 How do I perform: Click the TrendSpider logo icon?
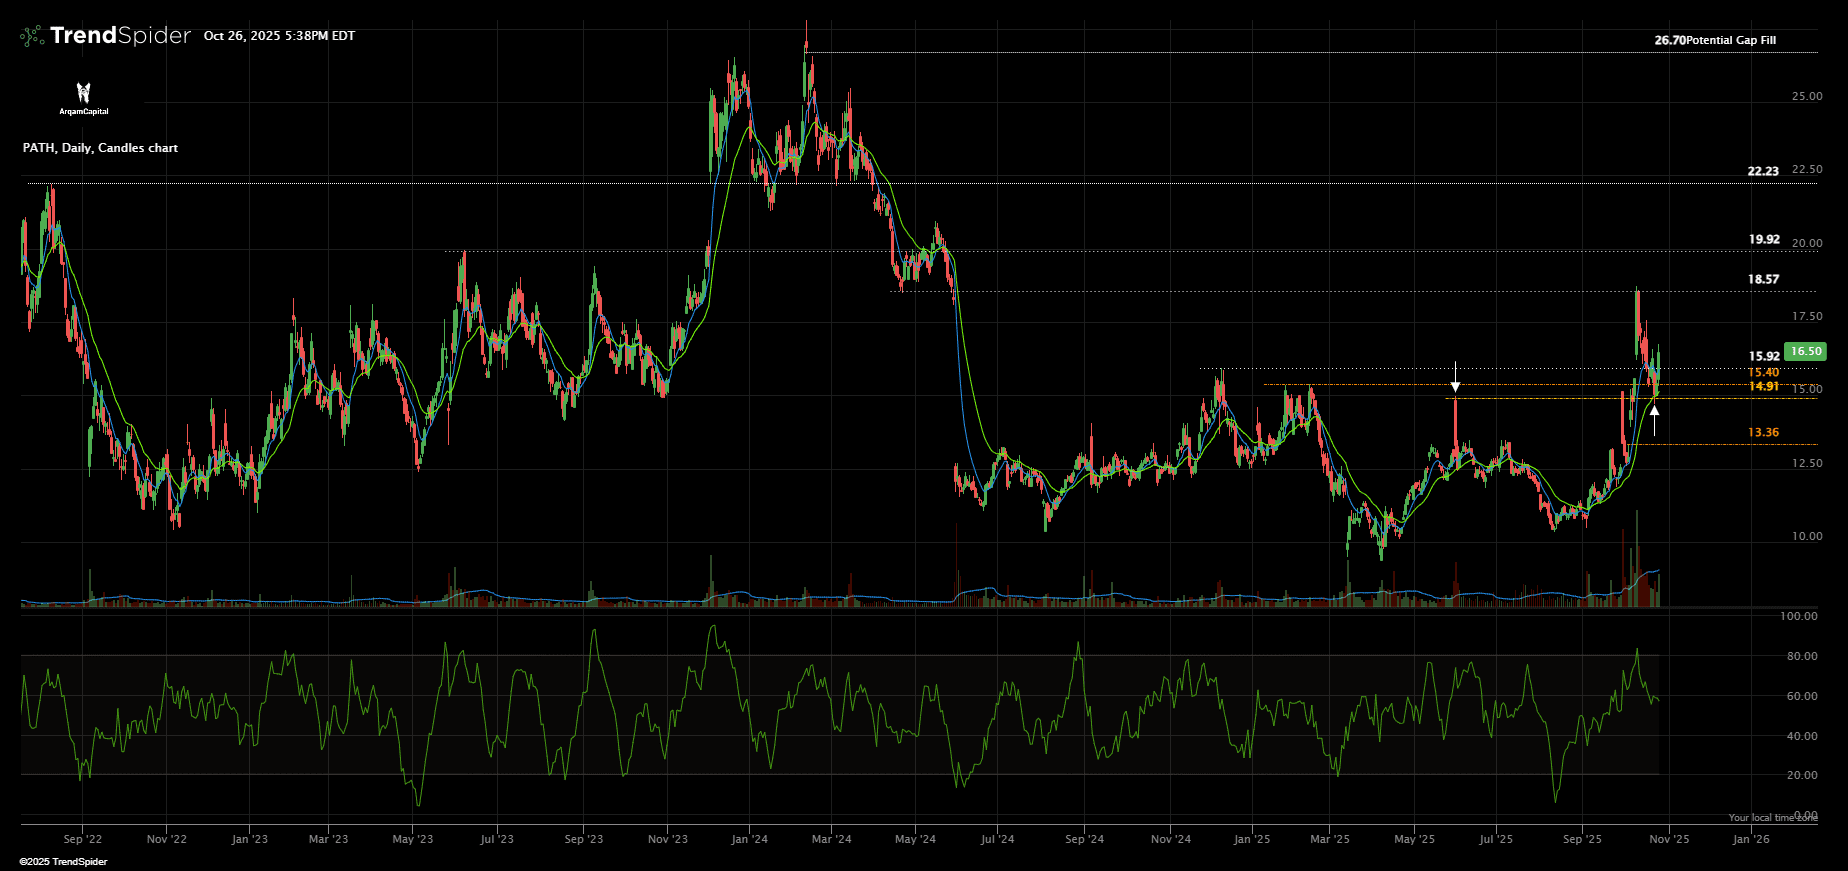click(32, 36)
